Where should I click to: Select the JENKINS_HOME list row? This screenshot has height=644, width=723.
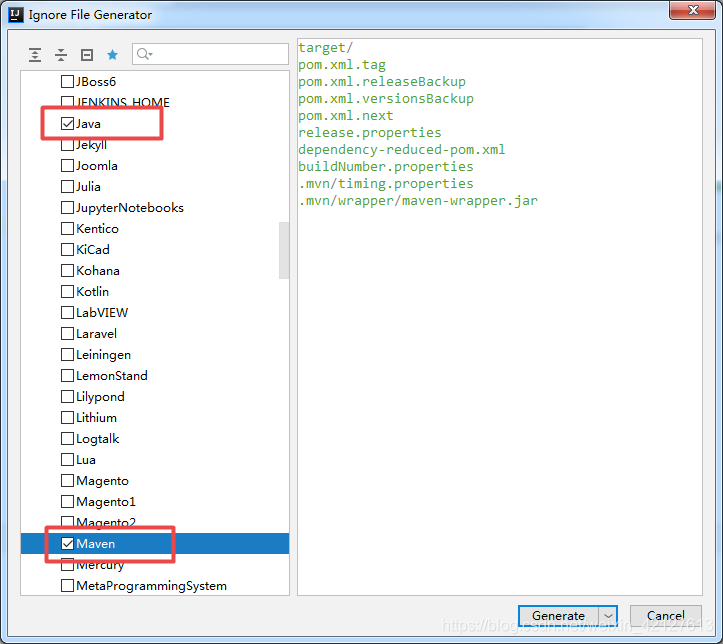(x=155, y=102)
